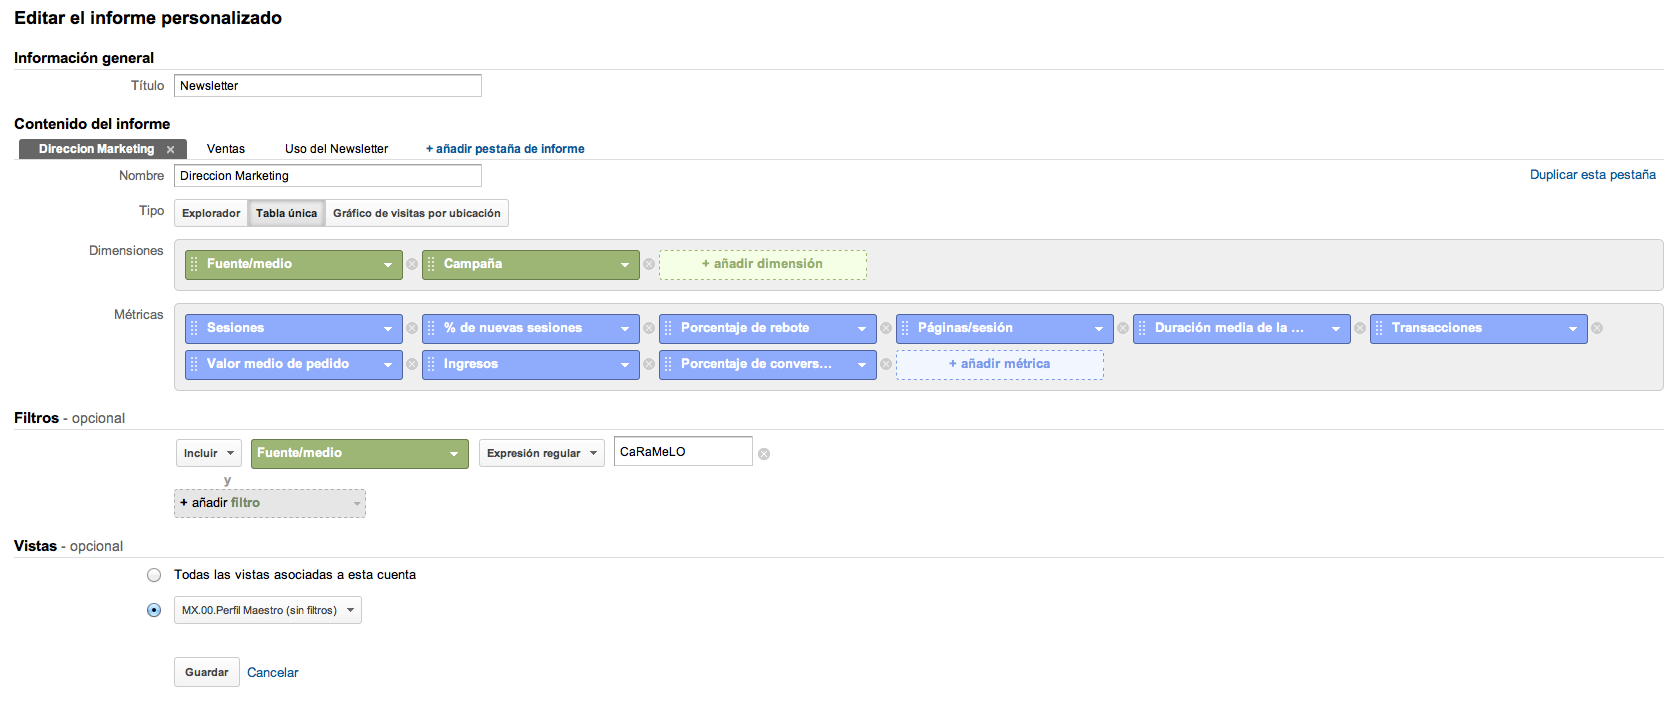The width and height of the screenshot is (1670, 708).
Task: Delete the Sesiones metric using its X icon
Action: 412,328
